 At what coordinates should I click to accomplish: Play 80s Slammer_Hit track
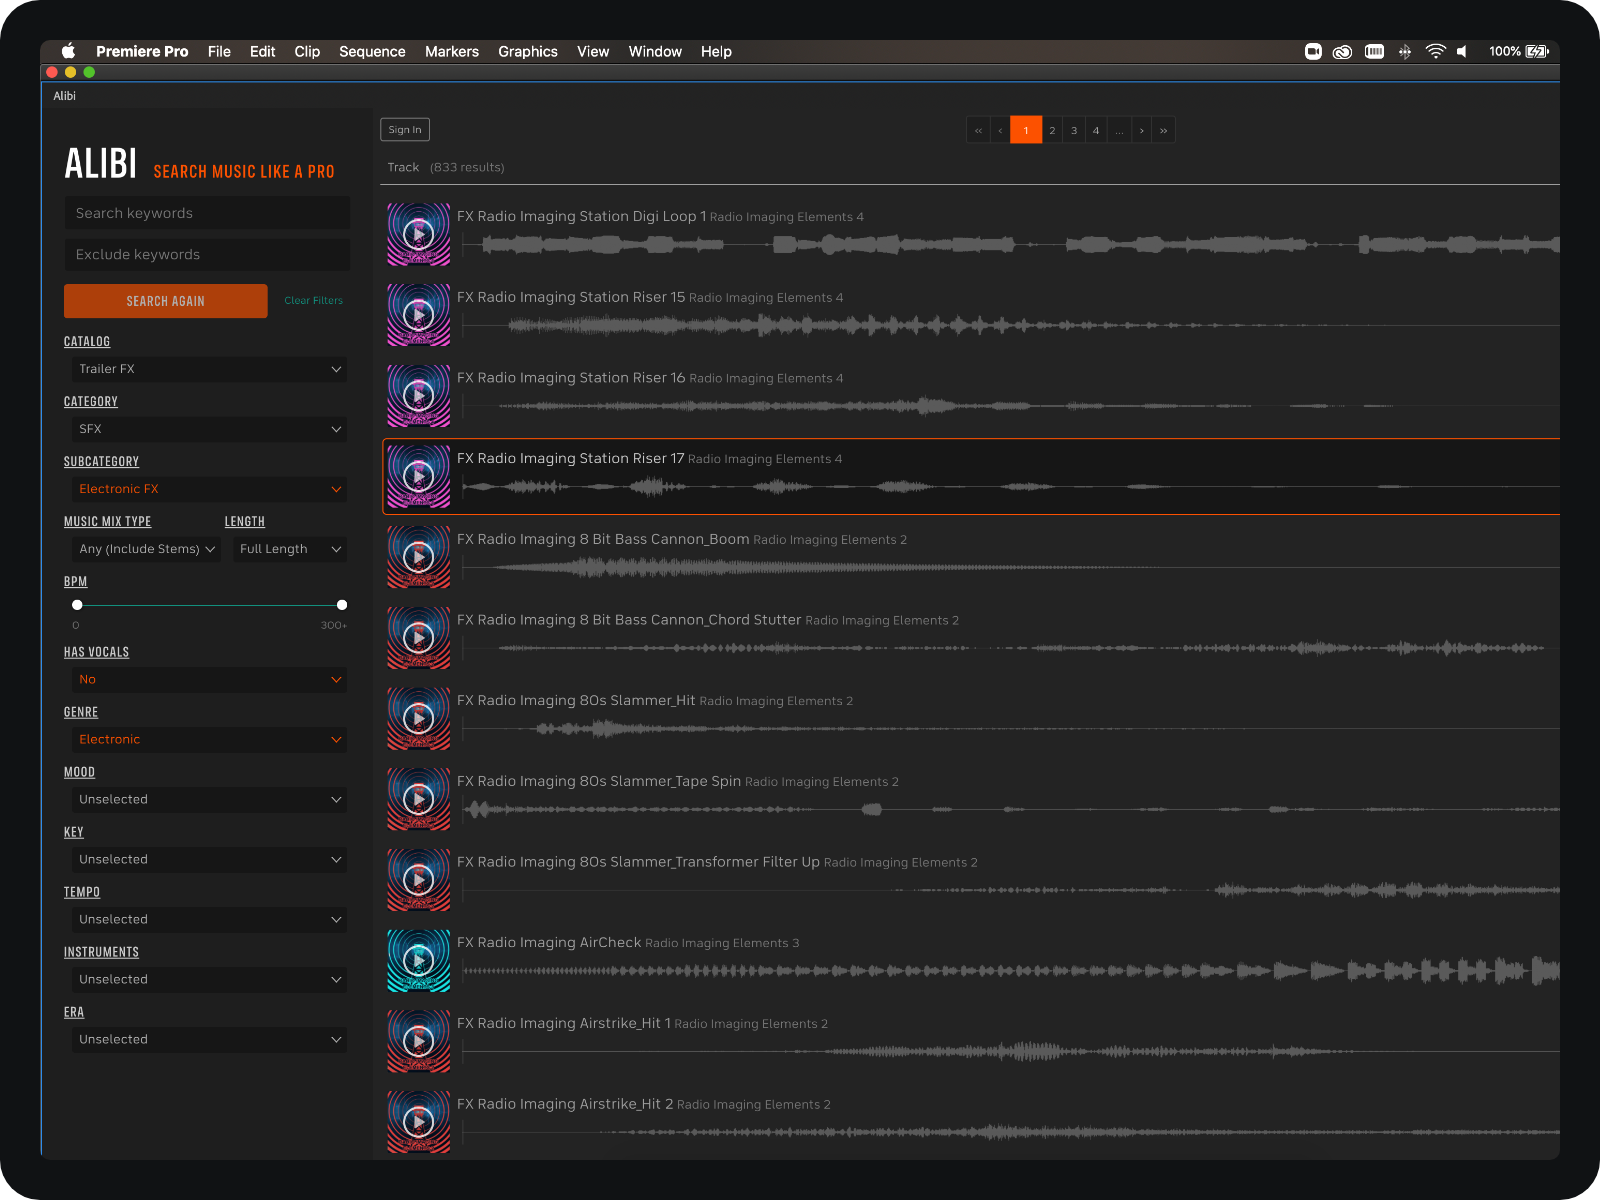(419, 718)
